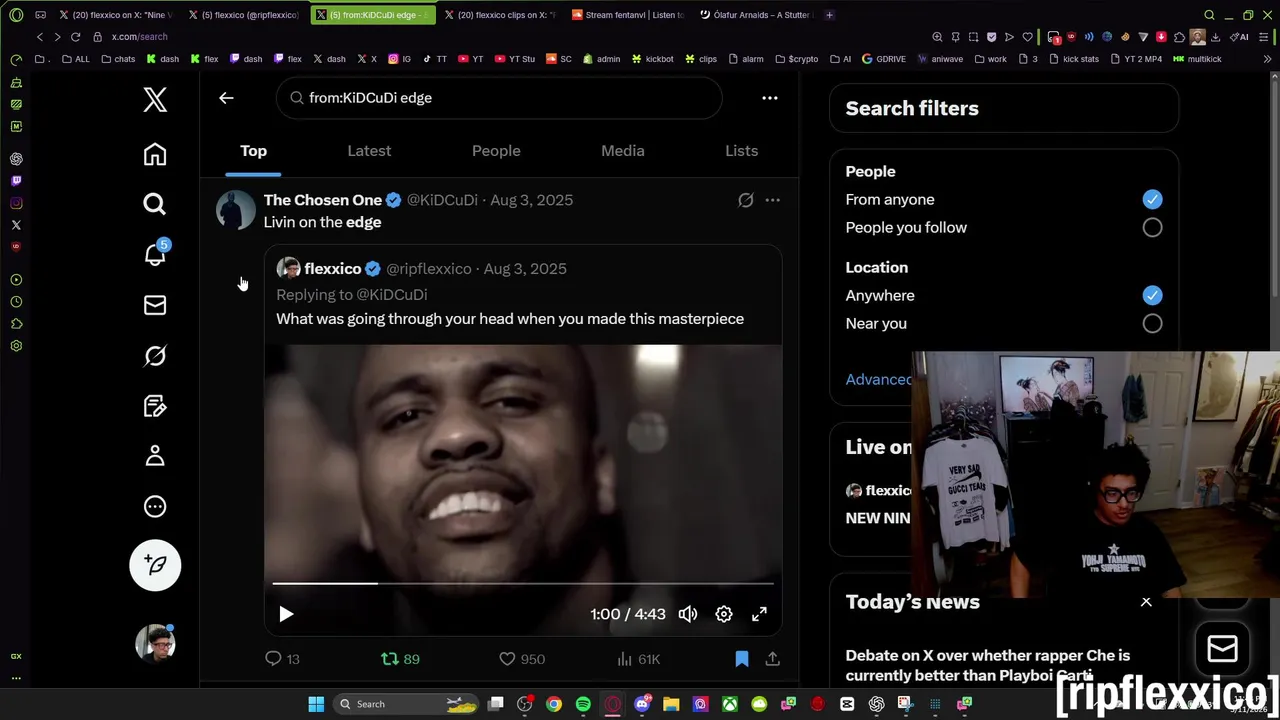Switch to the Media tab
1280x720 pixels.
[622, 151]
